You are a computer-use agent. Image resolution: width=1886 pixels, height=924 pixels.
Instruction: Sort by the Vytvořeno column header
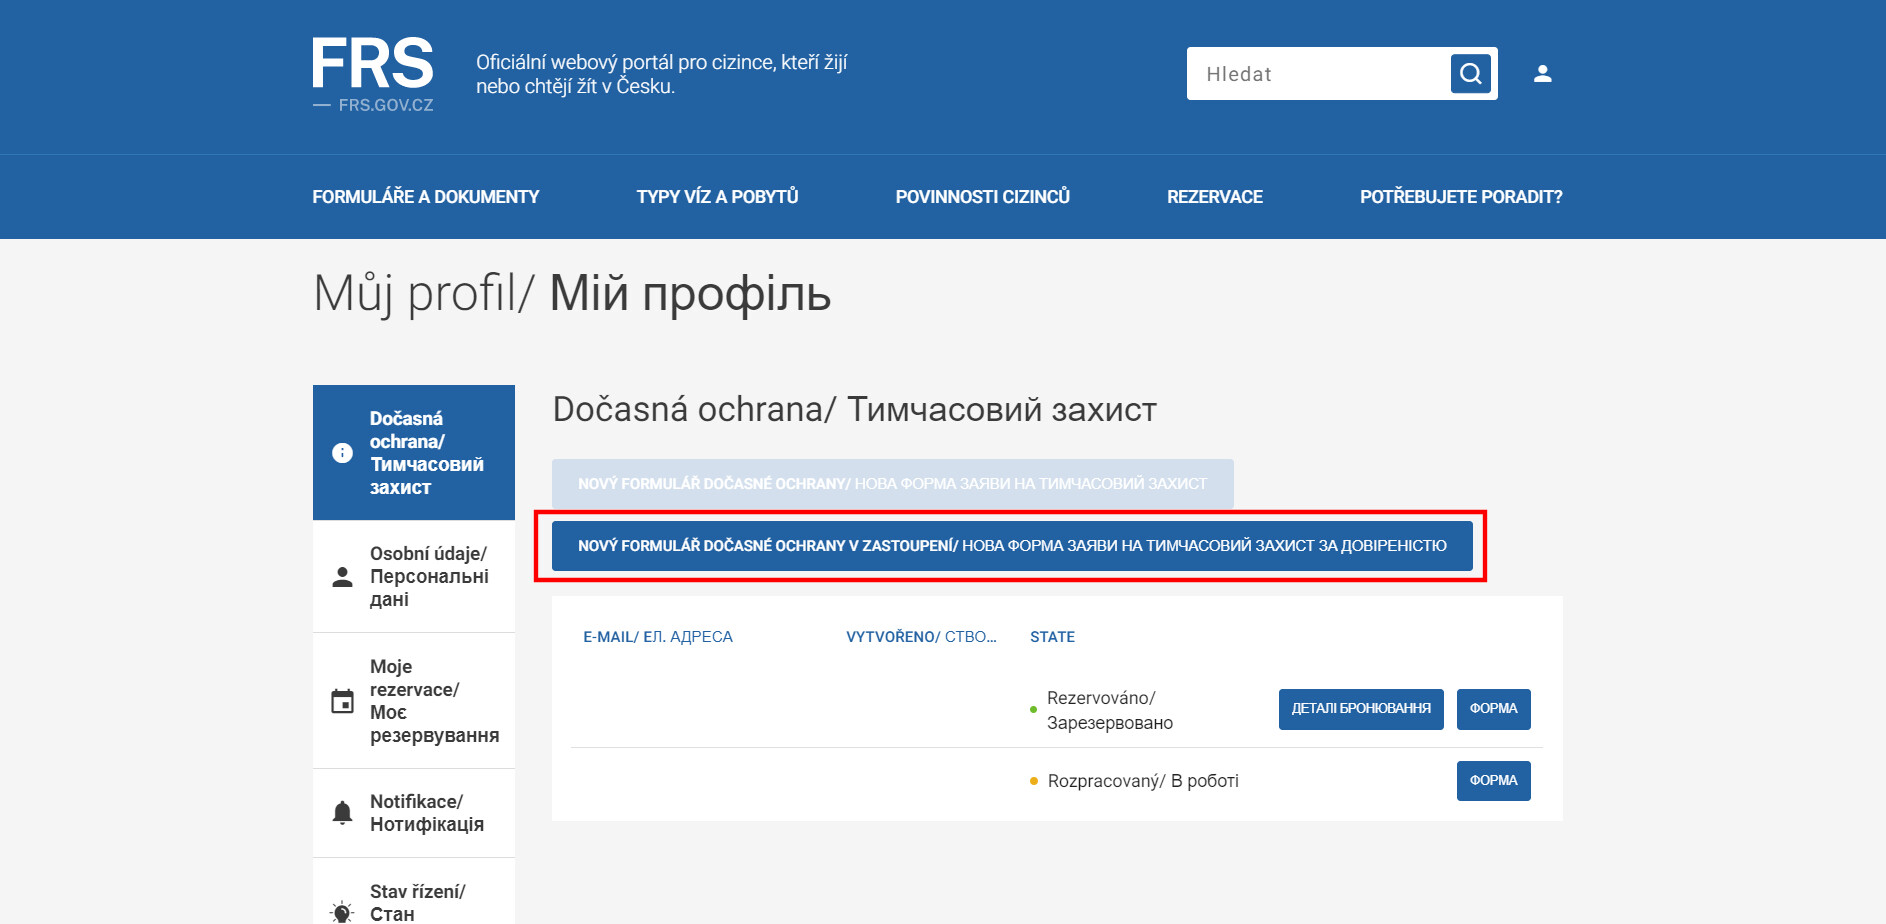coord(921,637)
